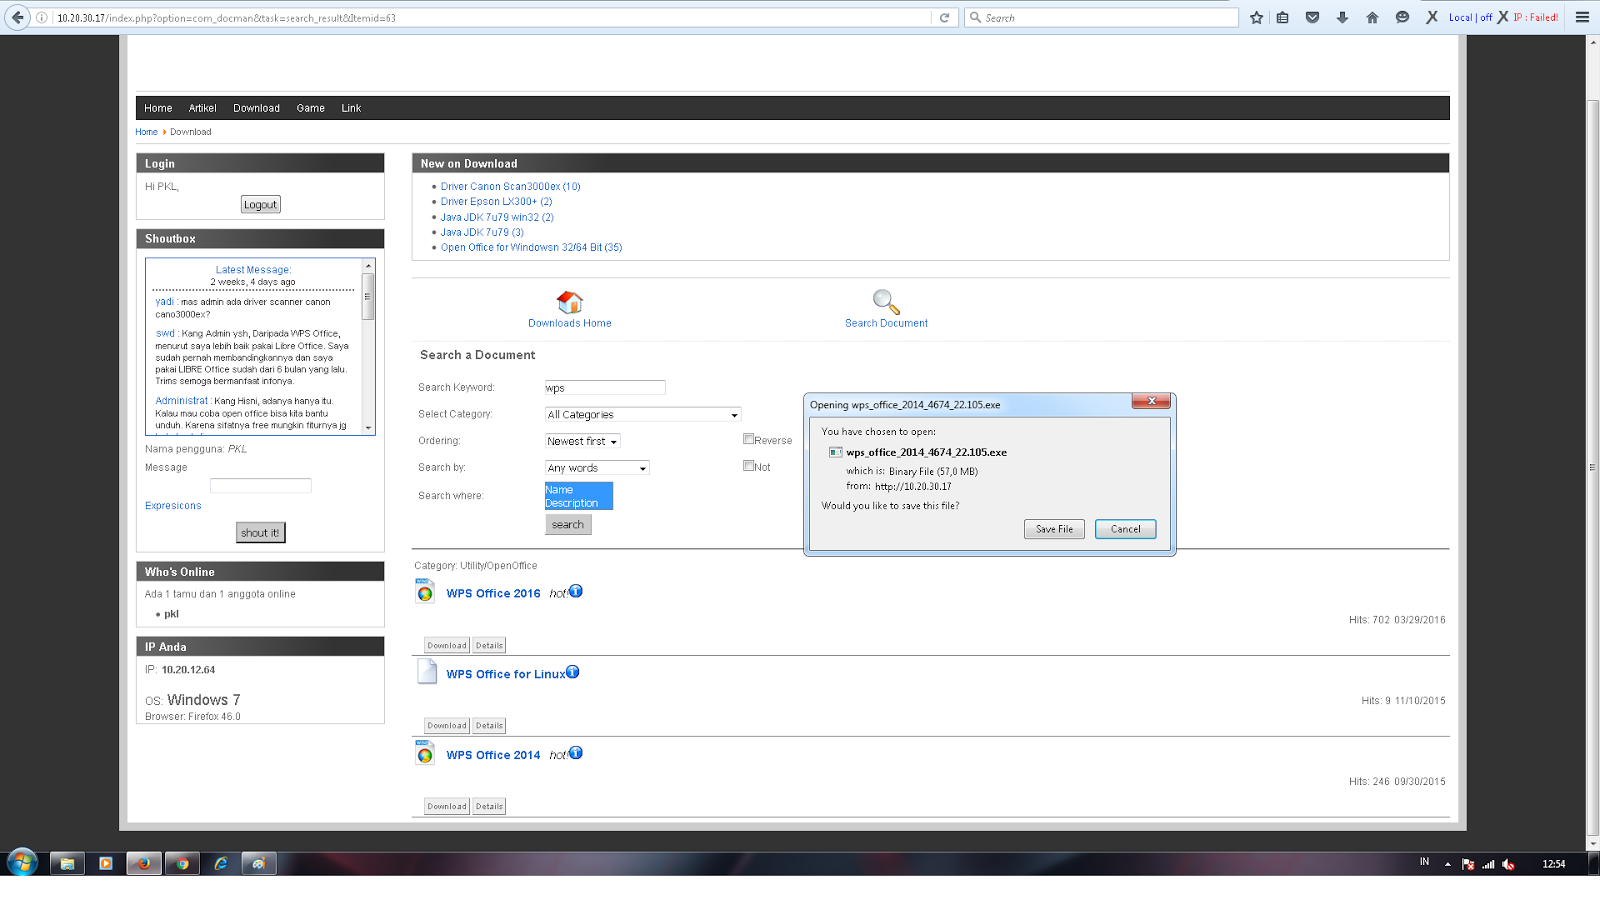
Task: Click Details button for WPS Office 2014
Action: pos(489,806)
